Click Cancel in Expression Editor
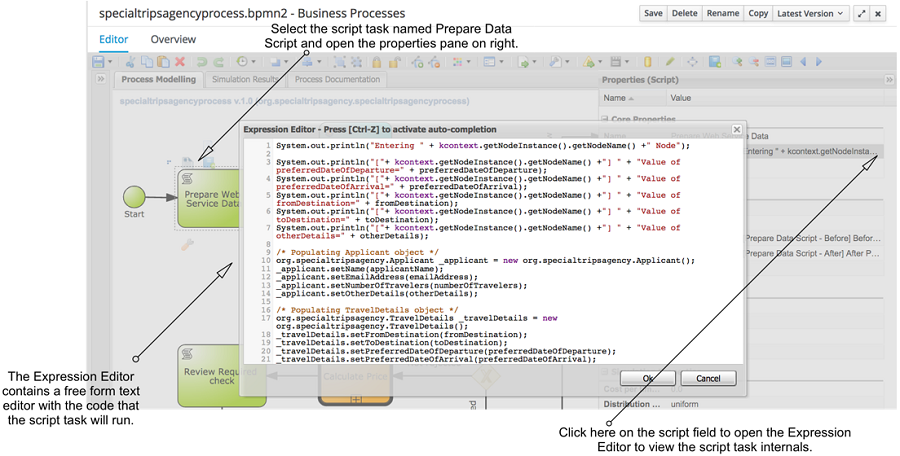 [x=708, y=378]
